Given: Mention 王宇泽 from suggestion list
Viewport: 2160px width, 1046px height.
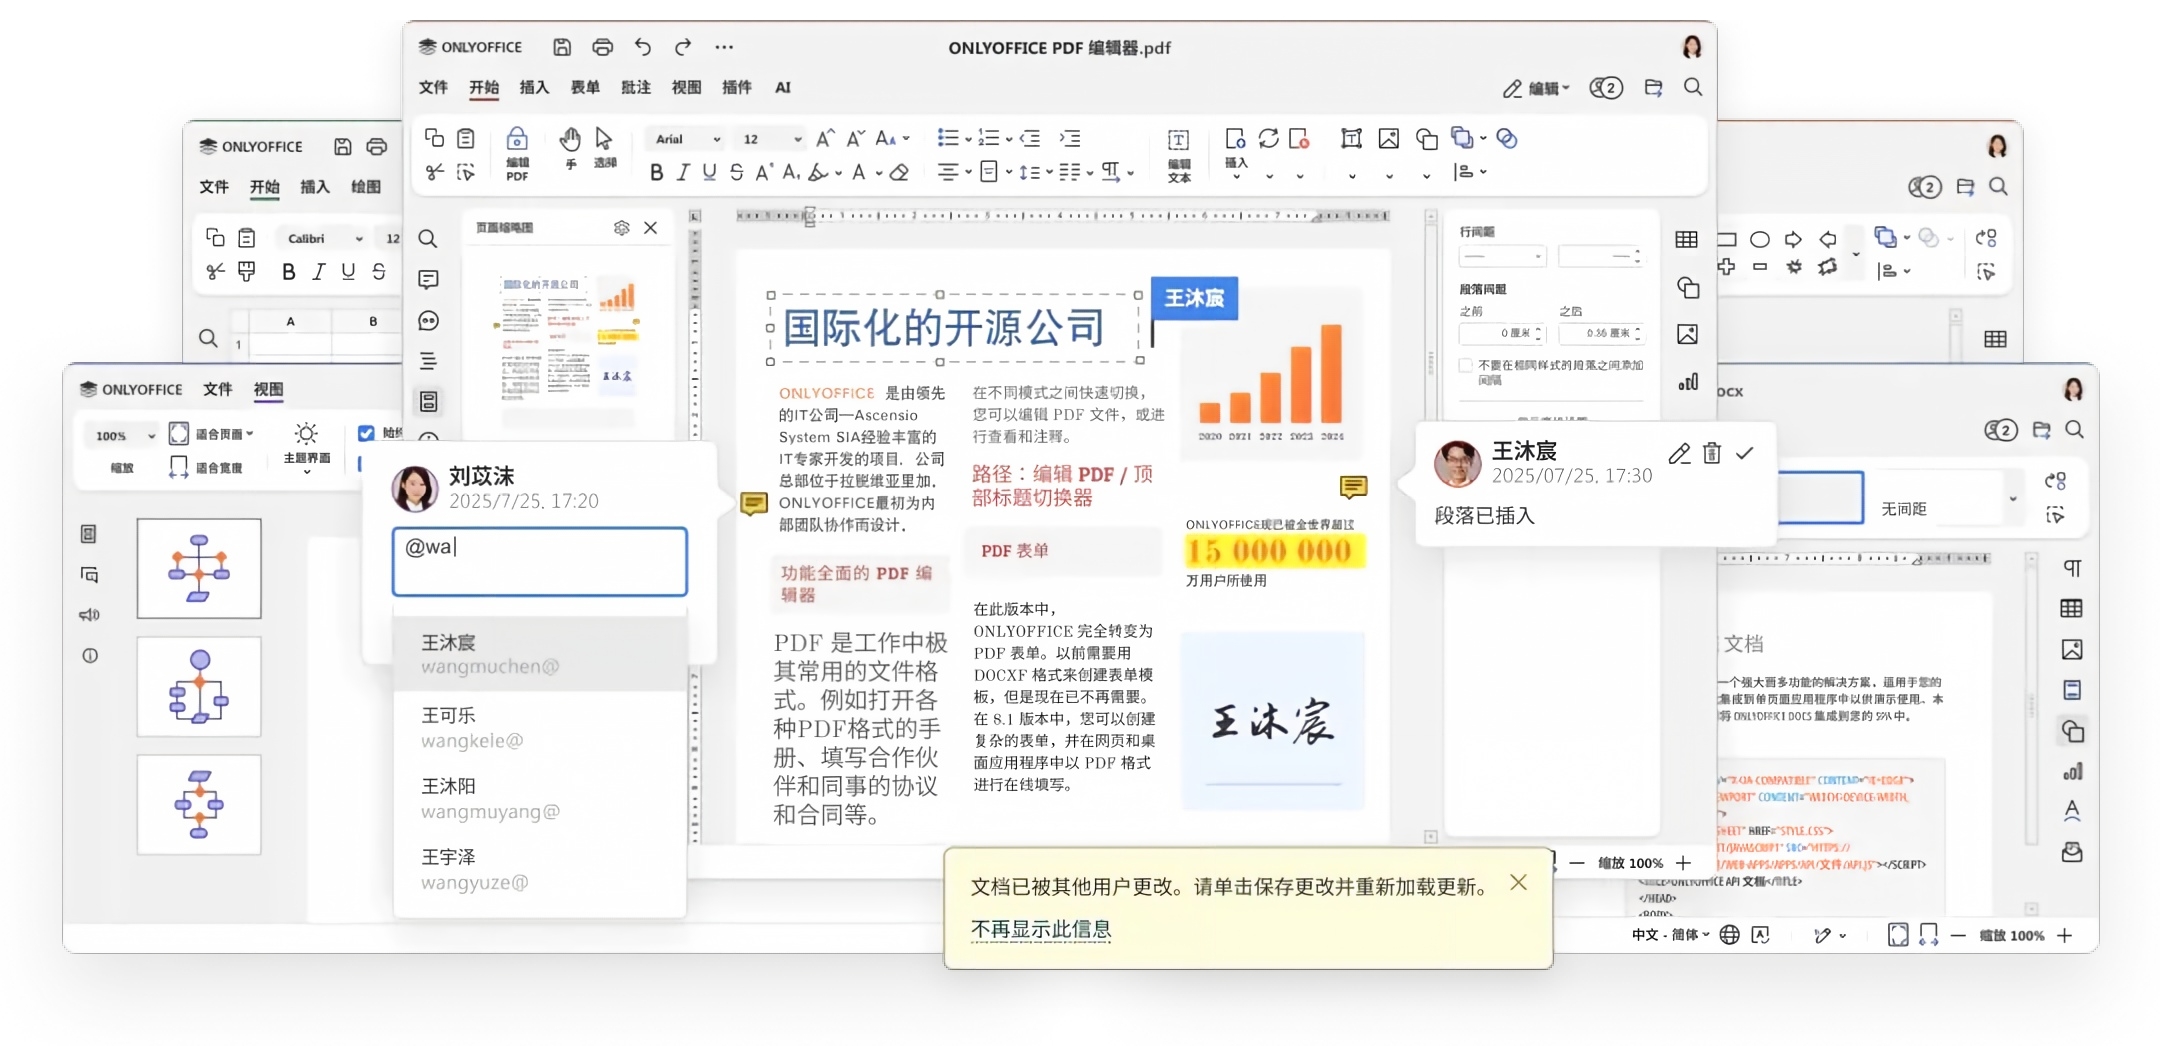Looking at the screenshot, I should click(x=540, y=869).
